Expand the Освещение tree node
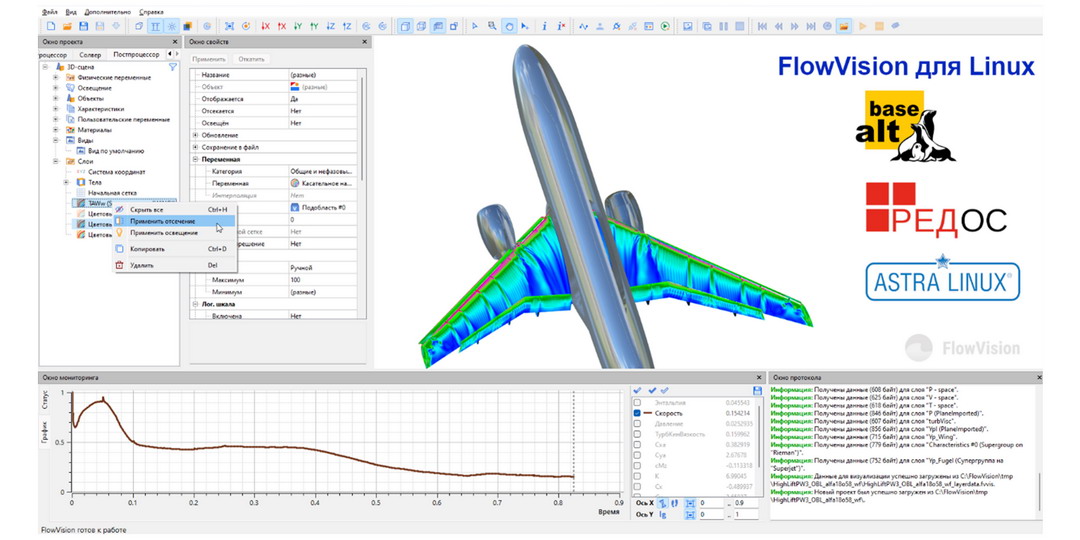 coord(56,88)
